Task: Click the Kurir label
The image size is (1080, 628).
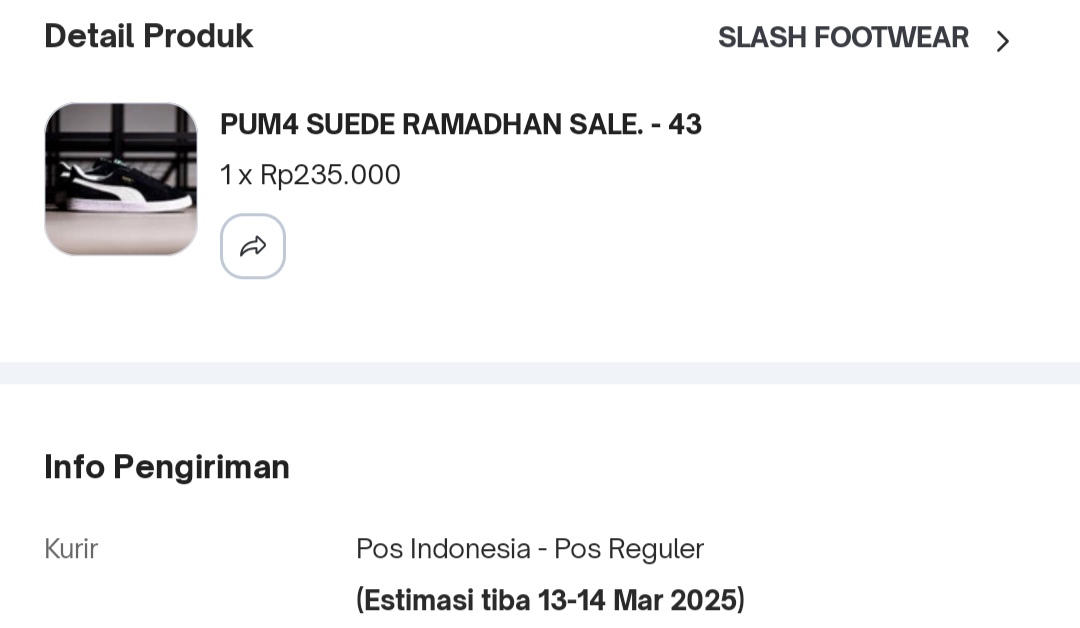Action: [71, 549]
